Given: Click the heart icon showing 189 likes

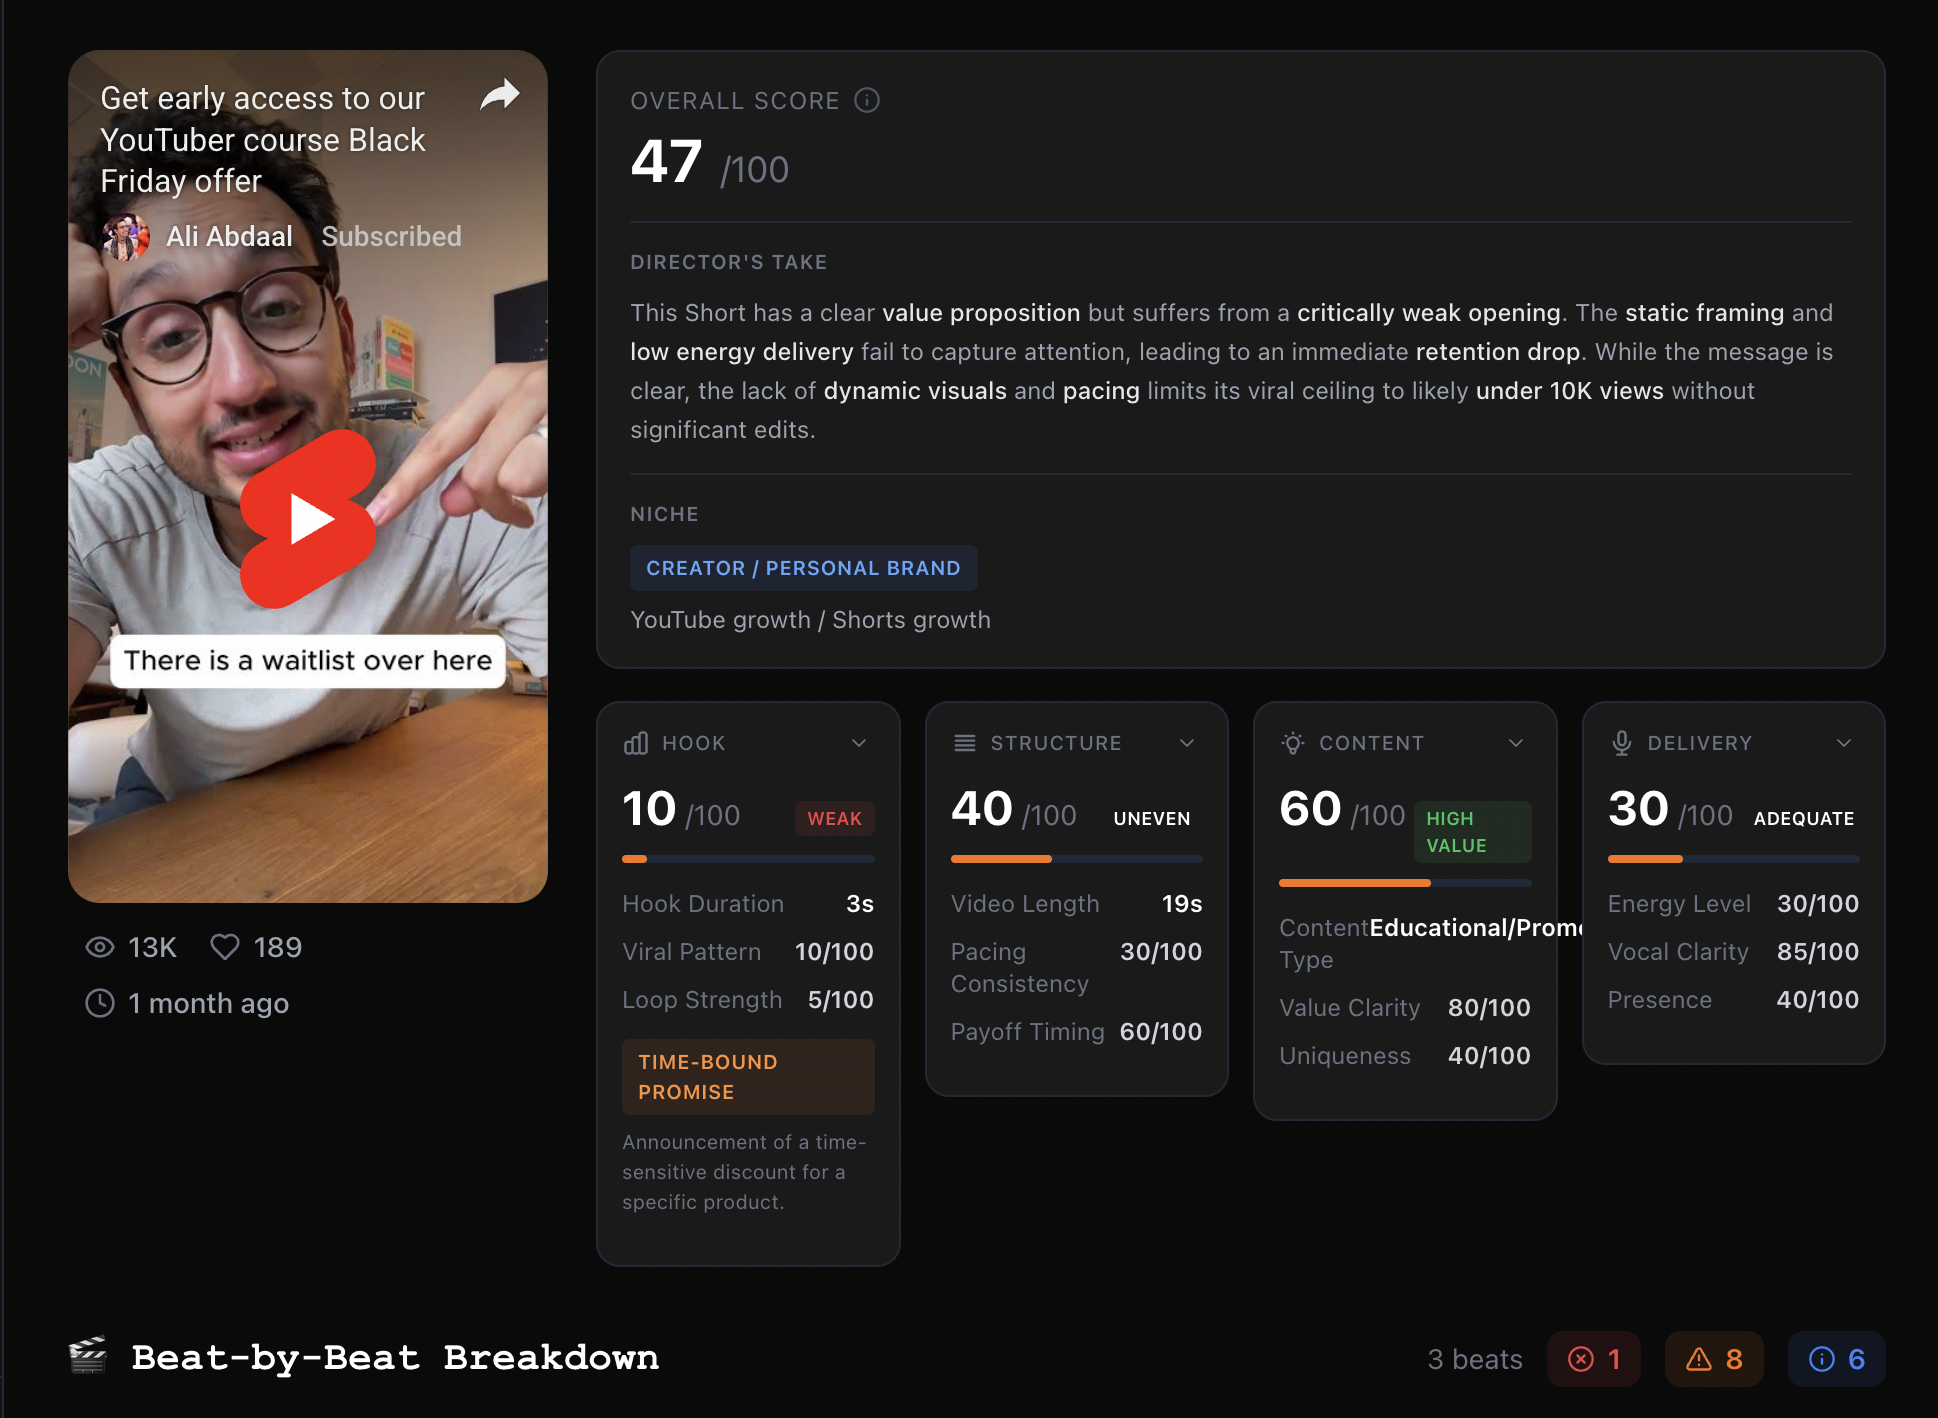Looking at the screenshot, I should [225, 947].
